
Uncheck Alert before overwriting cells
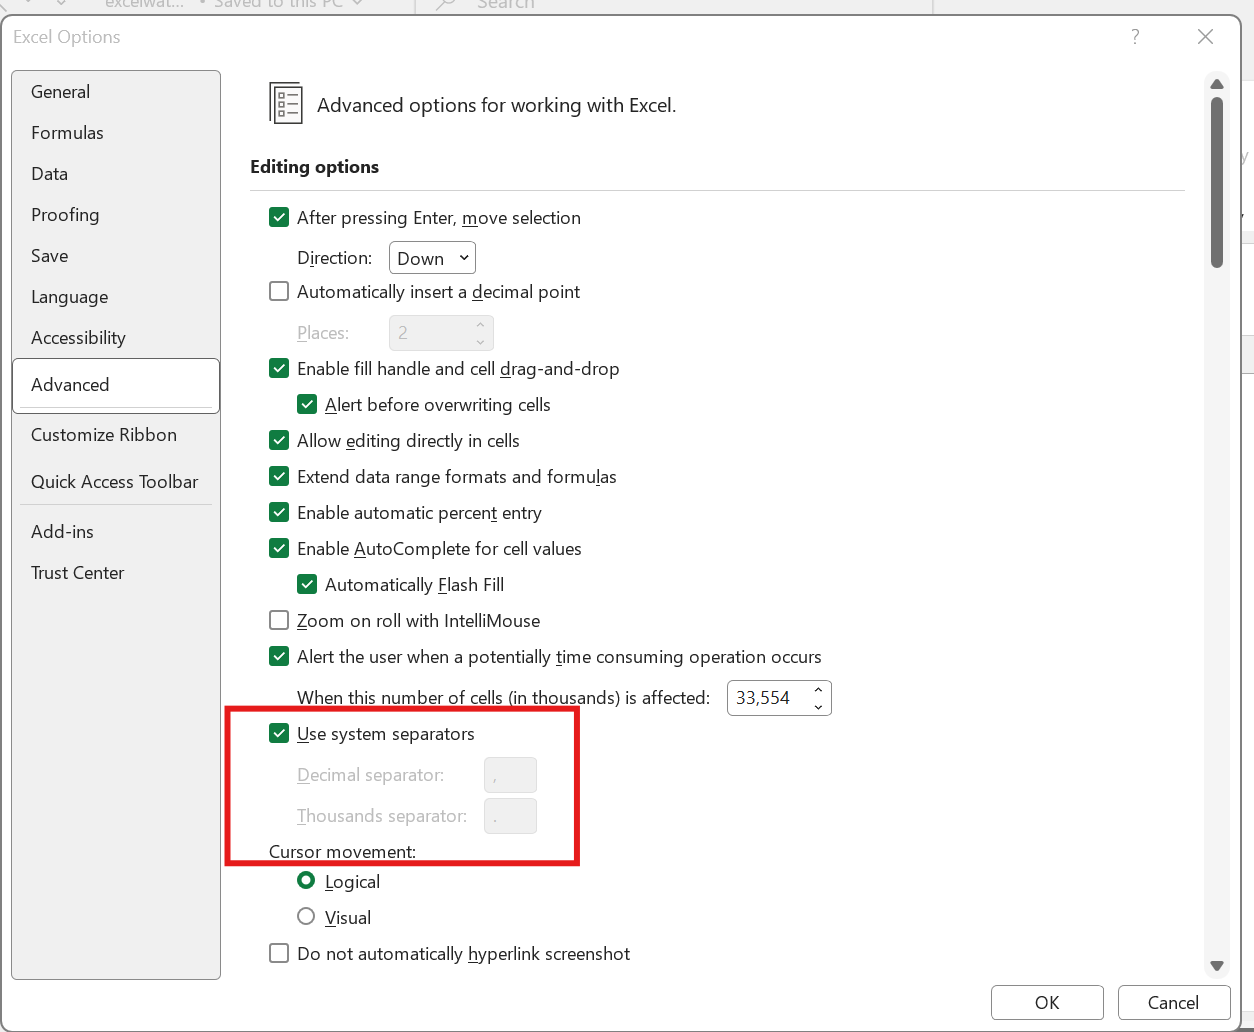[x=307, y=404]
